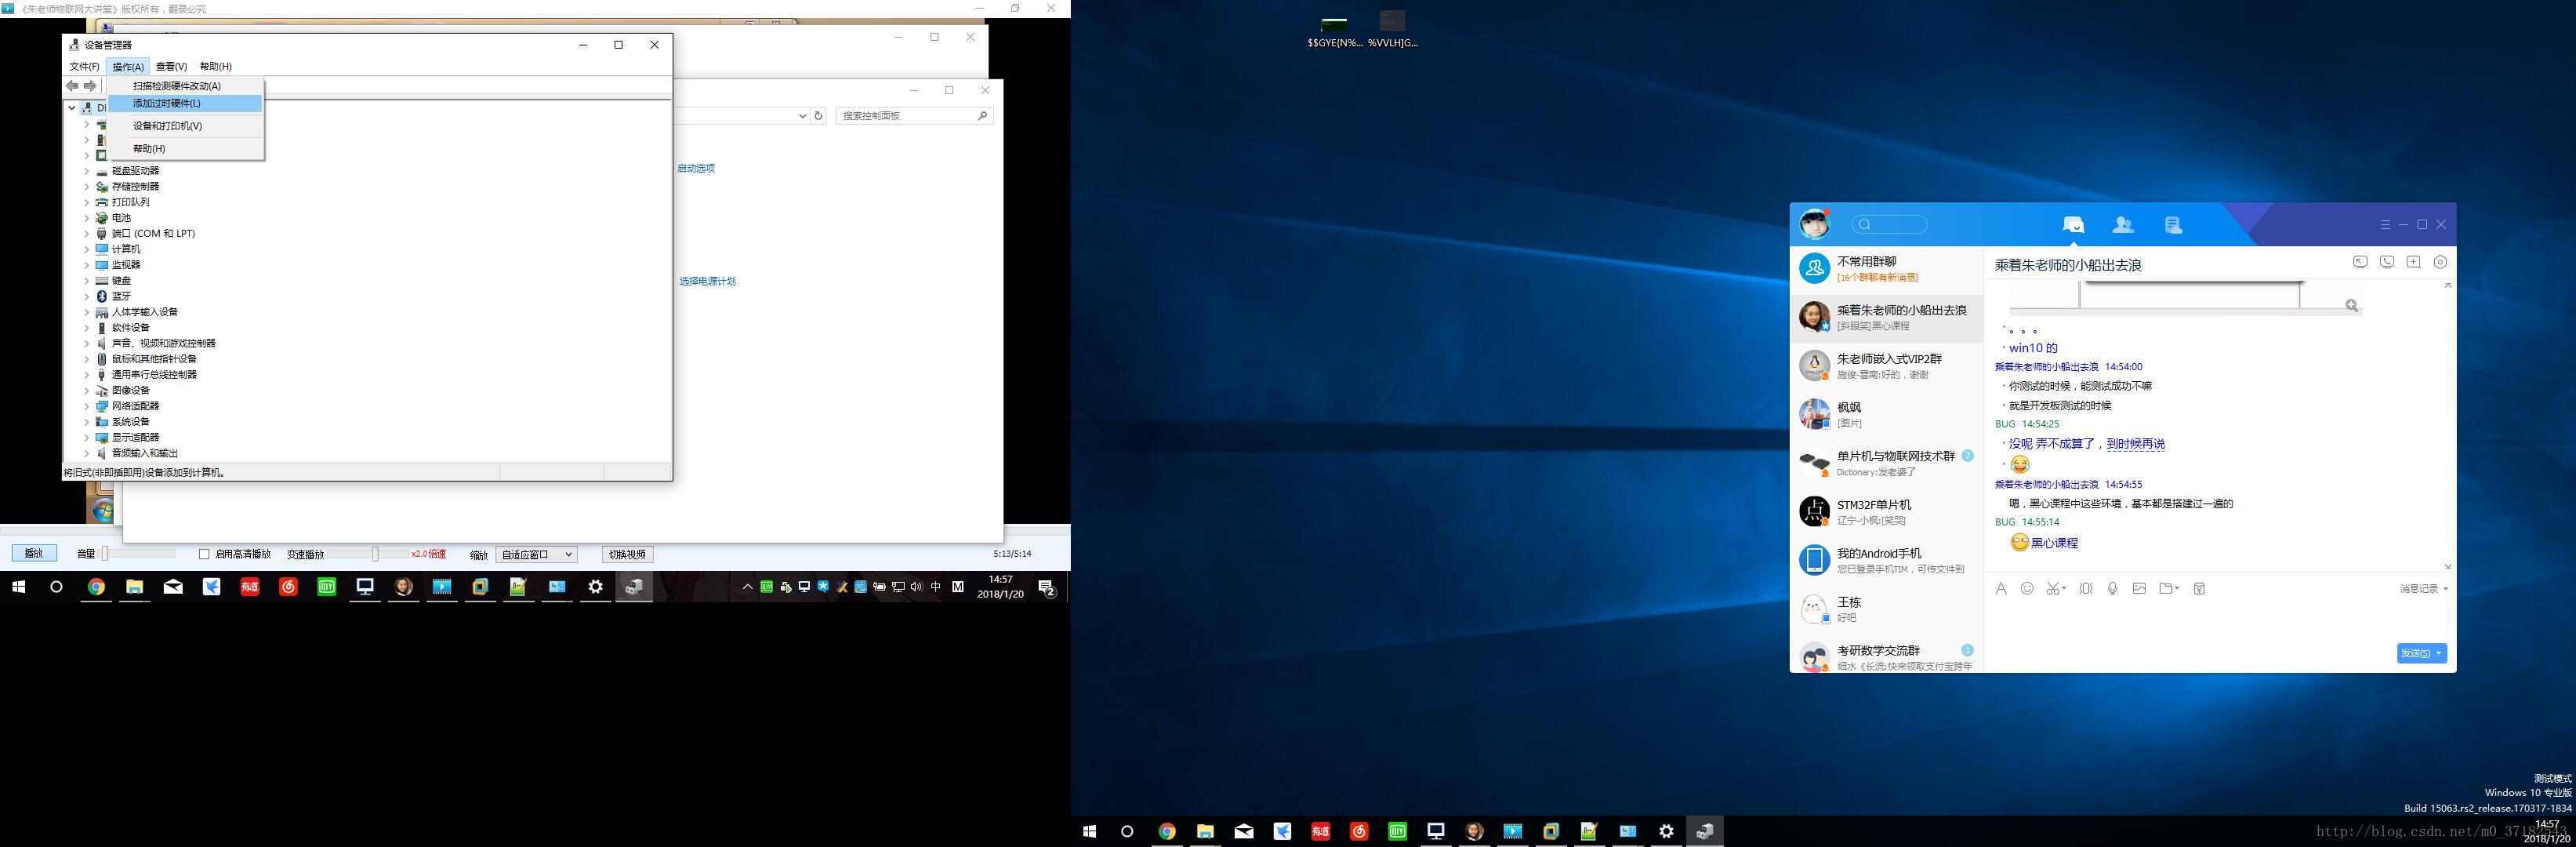
Task: Click the microphone voice message icon
Action: (2113, 589)
